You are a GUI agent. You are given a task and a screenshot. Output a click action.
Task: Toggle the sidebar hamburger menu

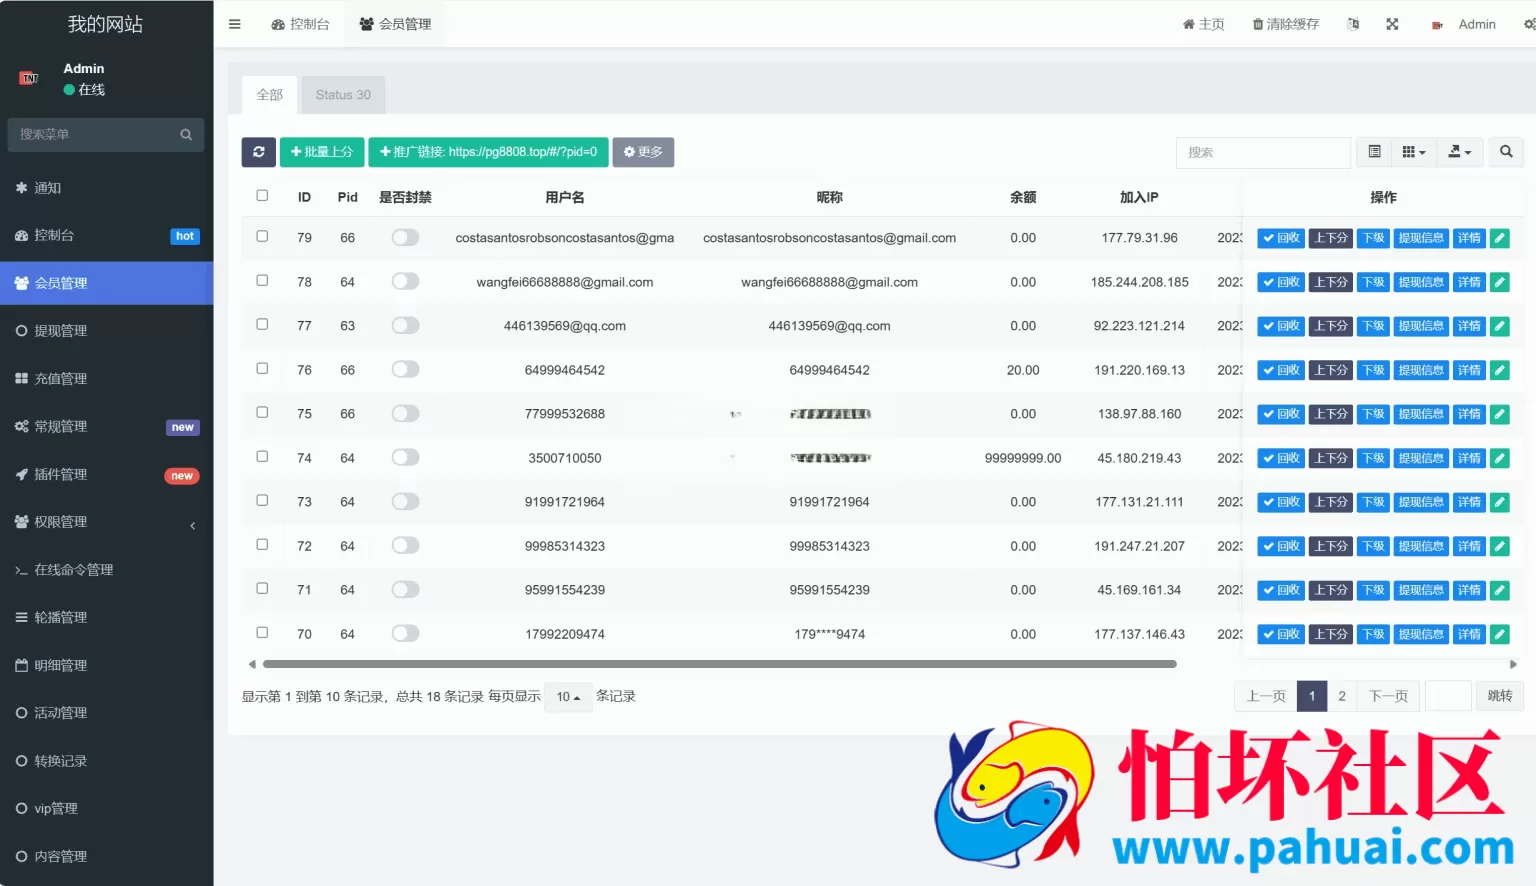coord(234,24)
